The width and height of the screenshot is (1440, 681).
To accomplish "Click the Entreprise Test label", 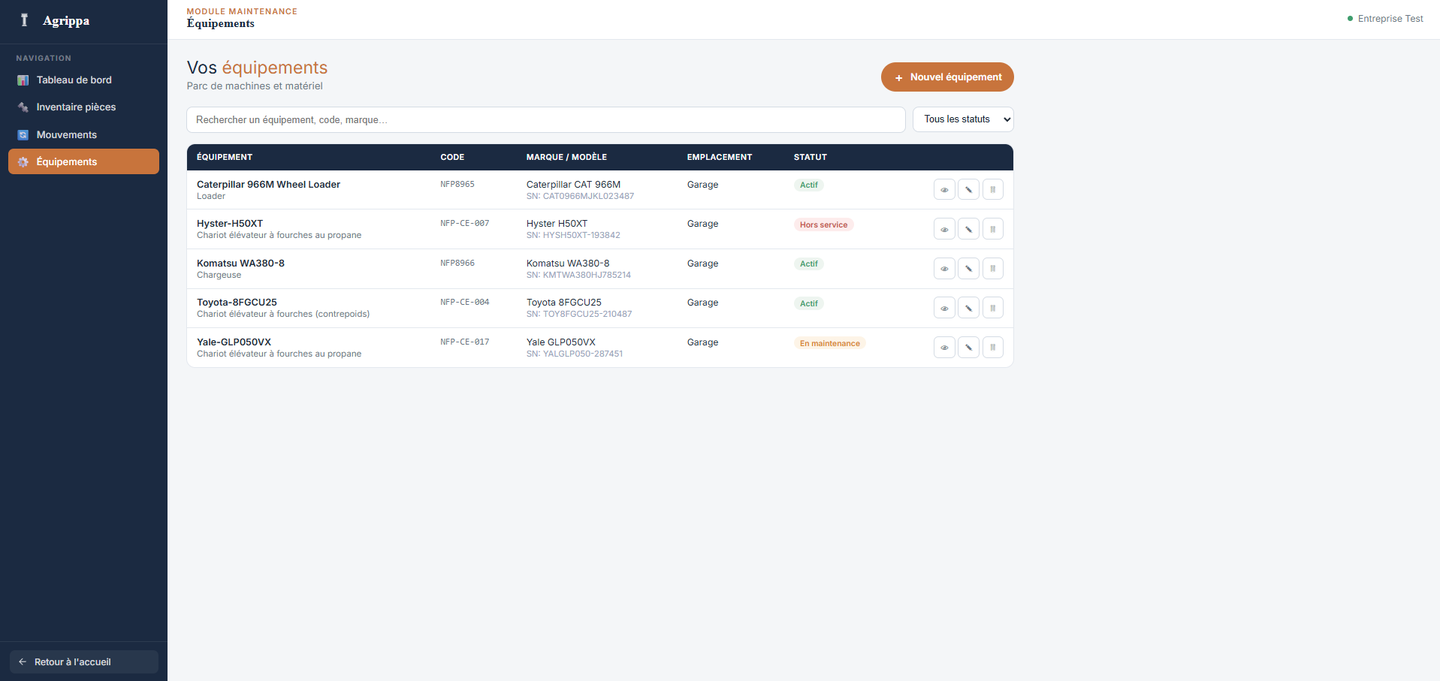I will pyautogui.click(x=1390, y=19).
